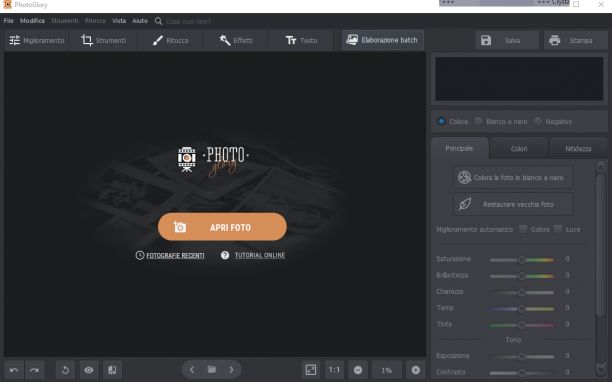
Task: Click the panel scrollbar down arrow
Action: [601, 369]
